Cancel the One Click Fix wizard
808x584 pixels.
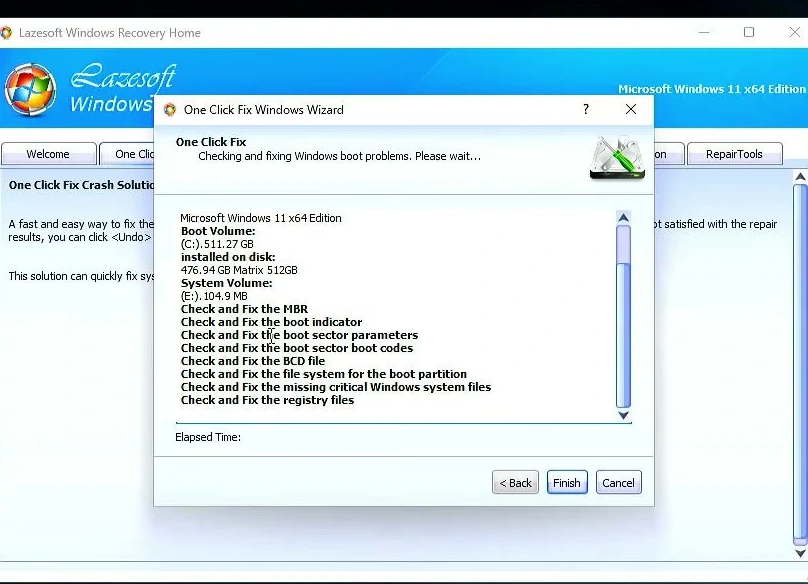point(618,482)
